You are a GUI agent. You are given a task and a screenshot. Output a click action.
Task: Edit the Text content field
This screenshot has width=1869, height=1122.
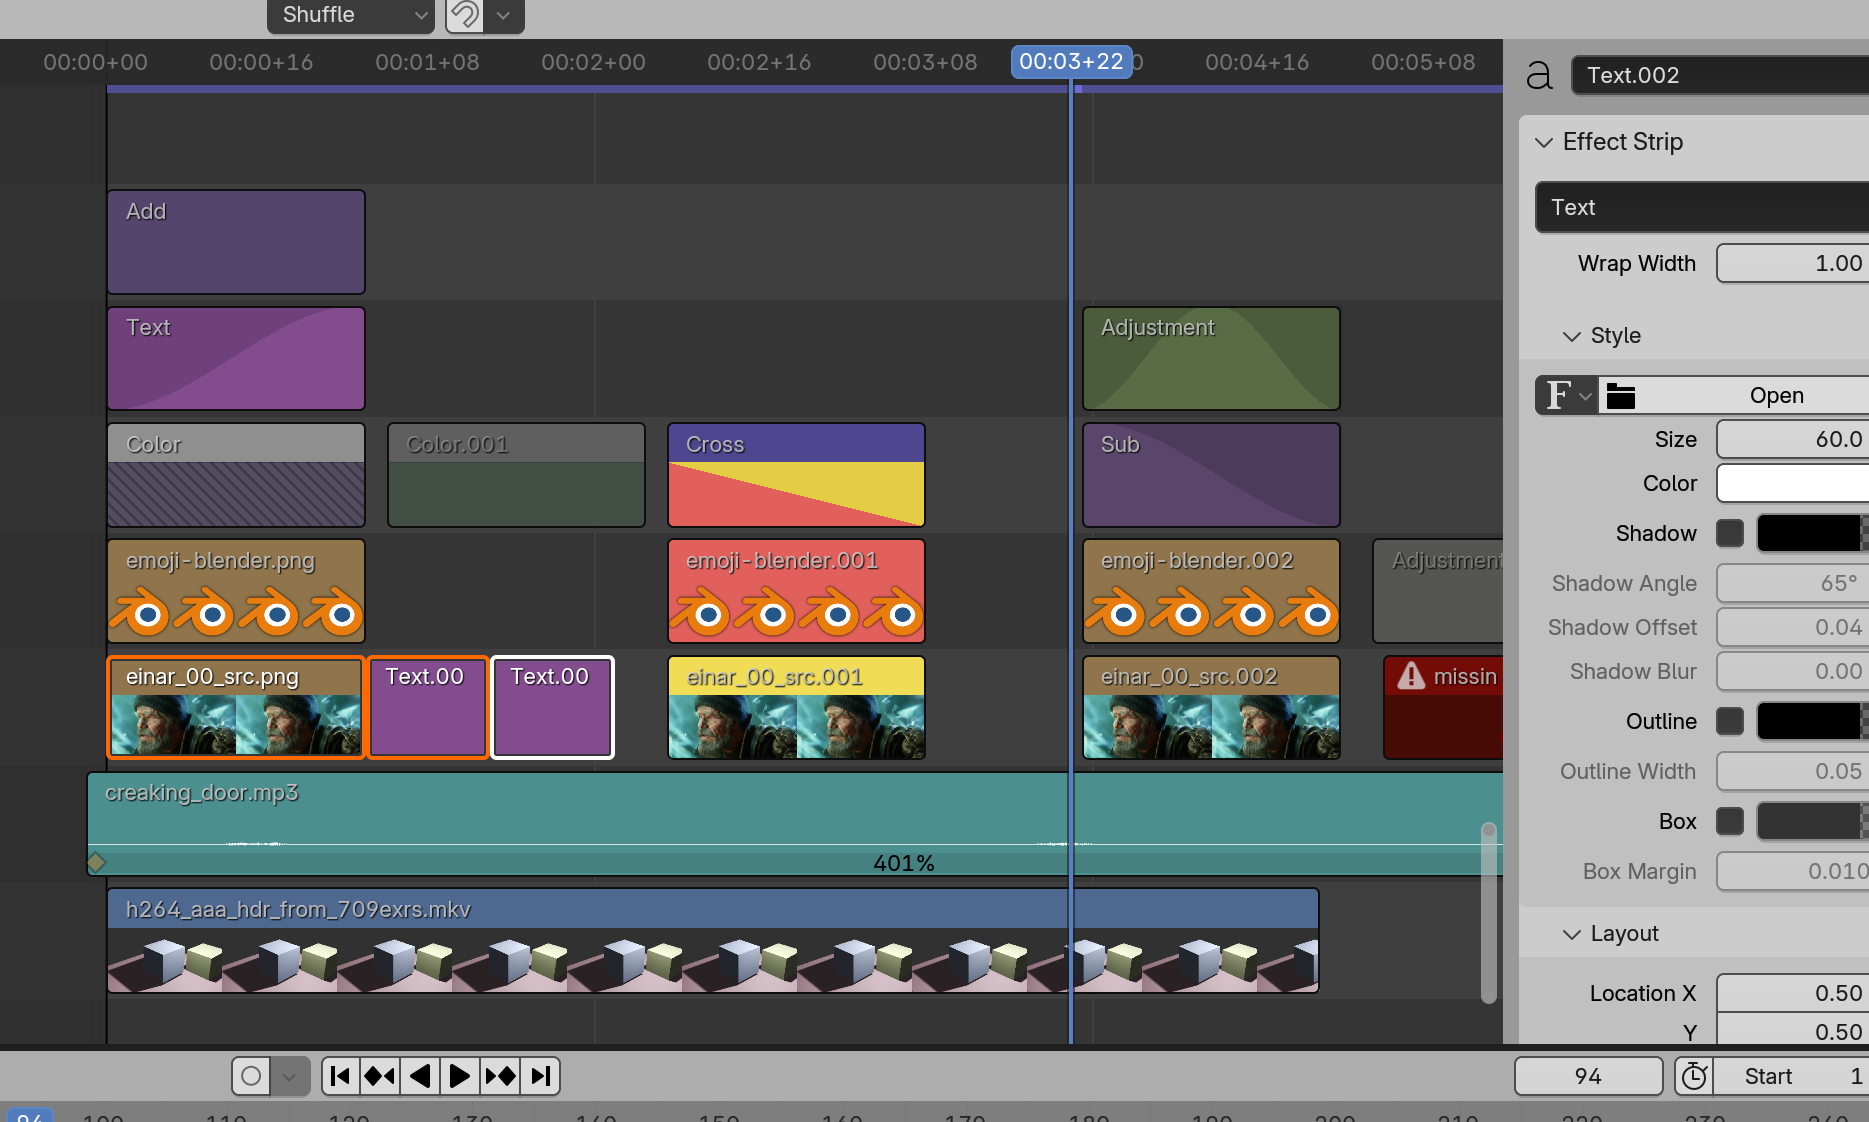pyautogui.click(x=1702, y=207)
